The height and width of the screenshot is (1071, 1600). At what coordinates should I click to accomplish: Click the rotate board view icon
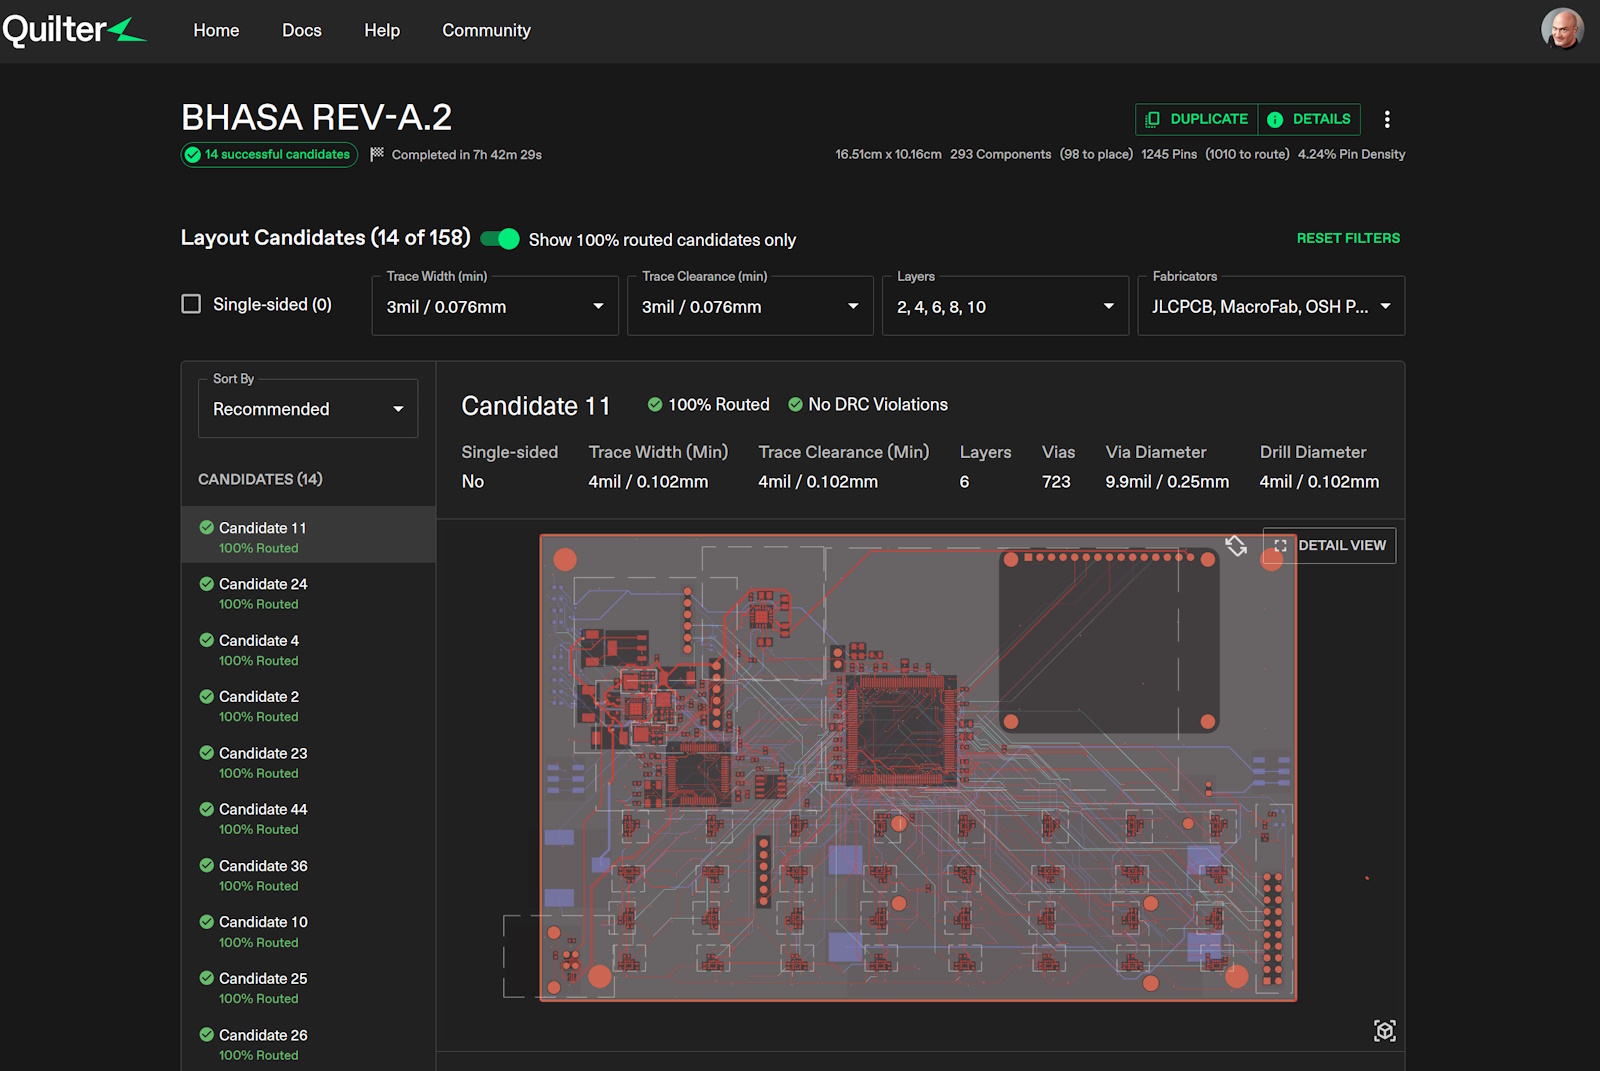point(1236,545)
